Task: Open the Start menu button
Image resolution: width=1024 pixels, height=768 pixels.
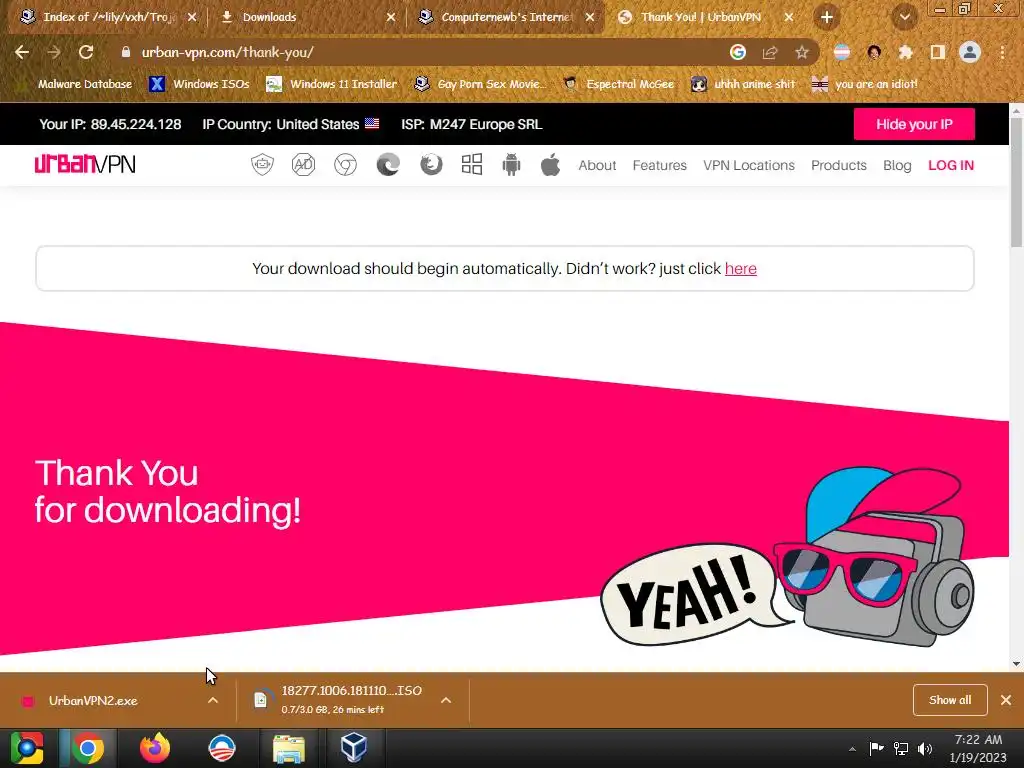Action: click(27, 748)
